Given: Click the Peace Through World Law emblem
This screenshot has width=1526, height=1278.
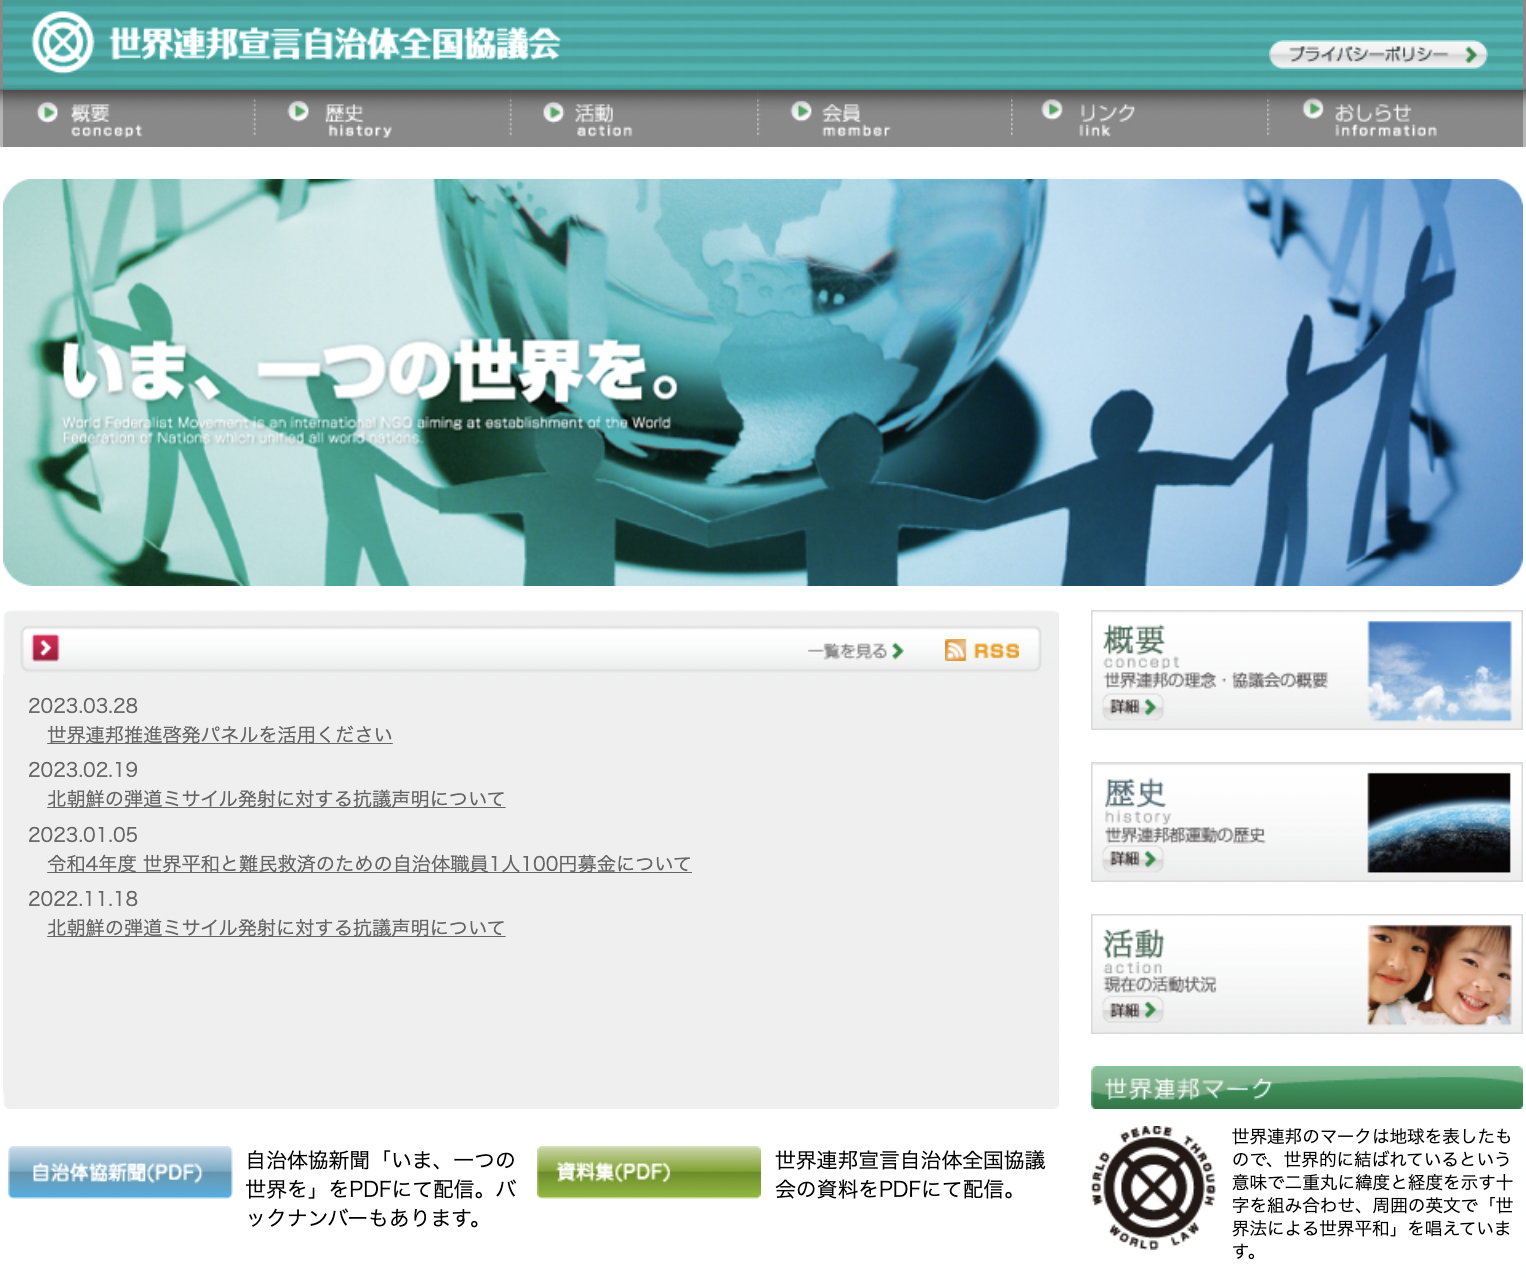Looking at the screenshot, I should pos(1153,1188).
